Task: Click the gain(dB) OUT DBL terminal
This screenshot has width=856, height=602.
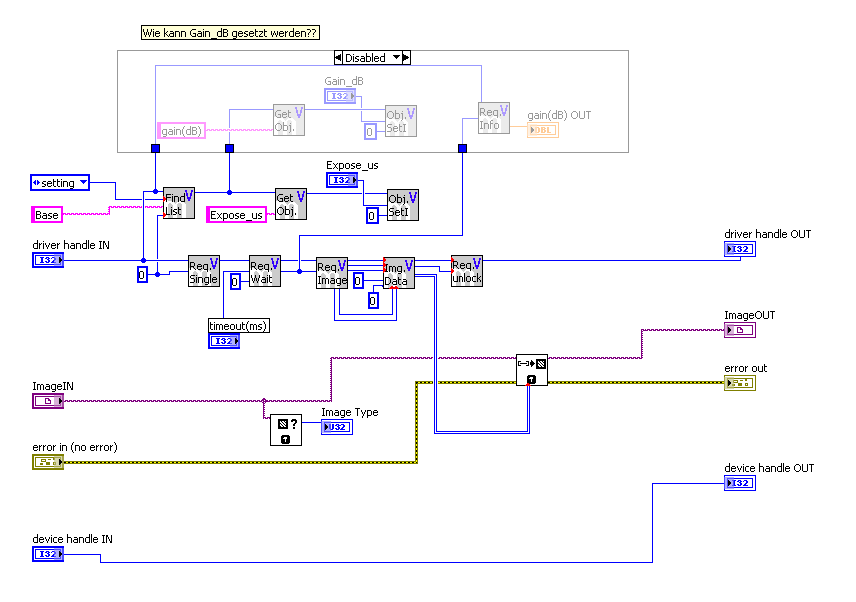Action: pyautogui.click(x=543, y=130)
